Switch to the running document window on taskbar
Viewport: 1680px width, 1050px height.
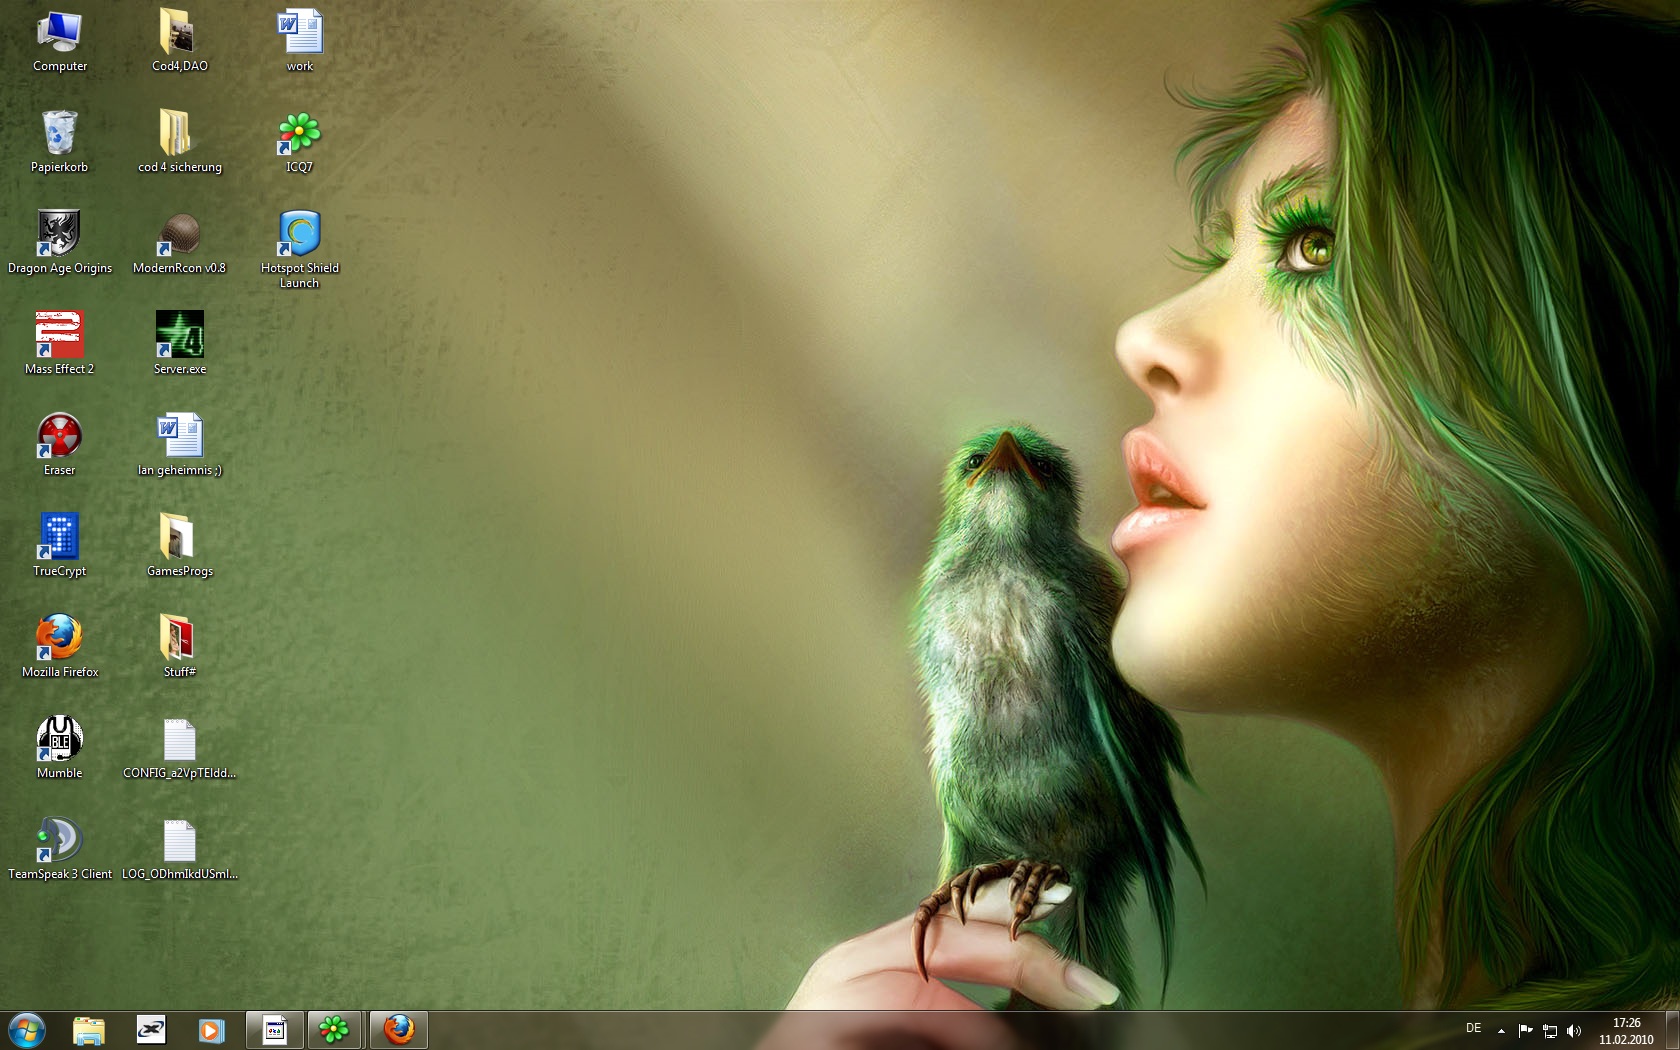click(x=275, y=1030)
